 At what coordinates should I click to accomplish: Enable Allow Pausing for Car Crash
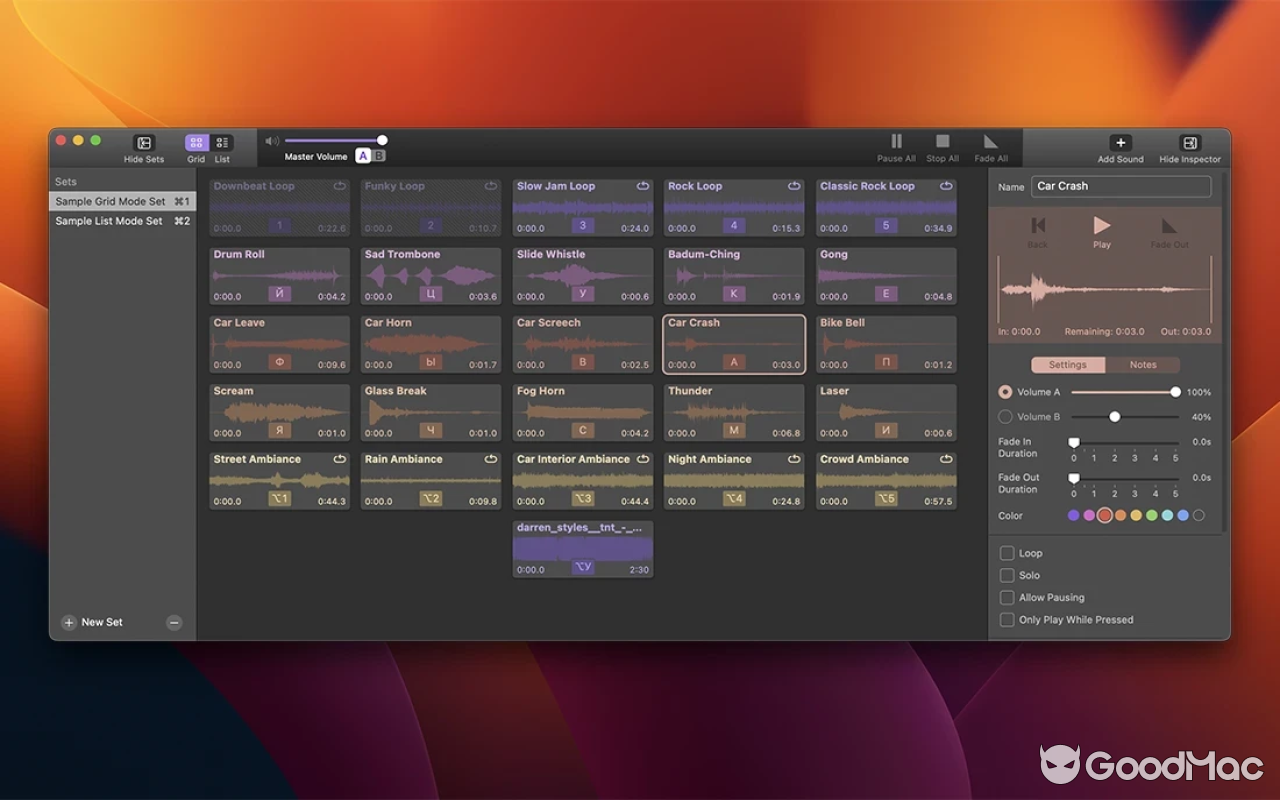1006,597
